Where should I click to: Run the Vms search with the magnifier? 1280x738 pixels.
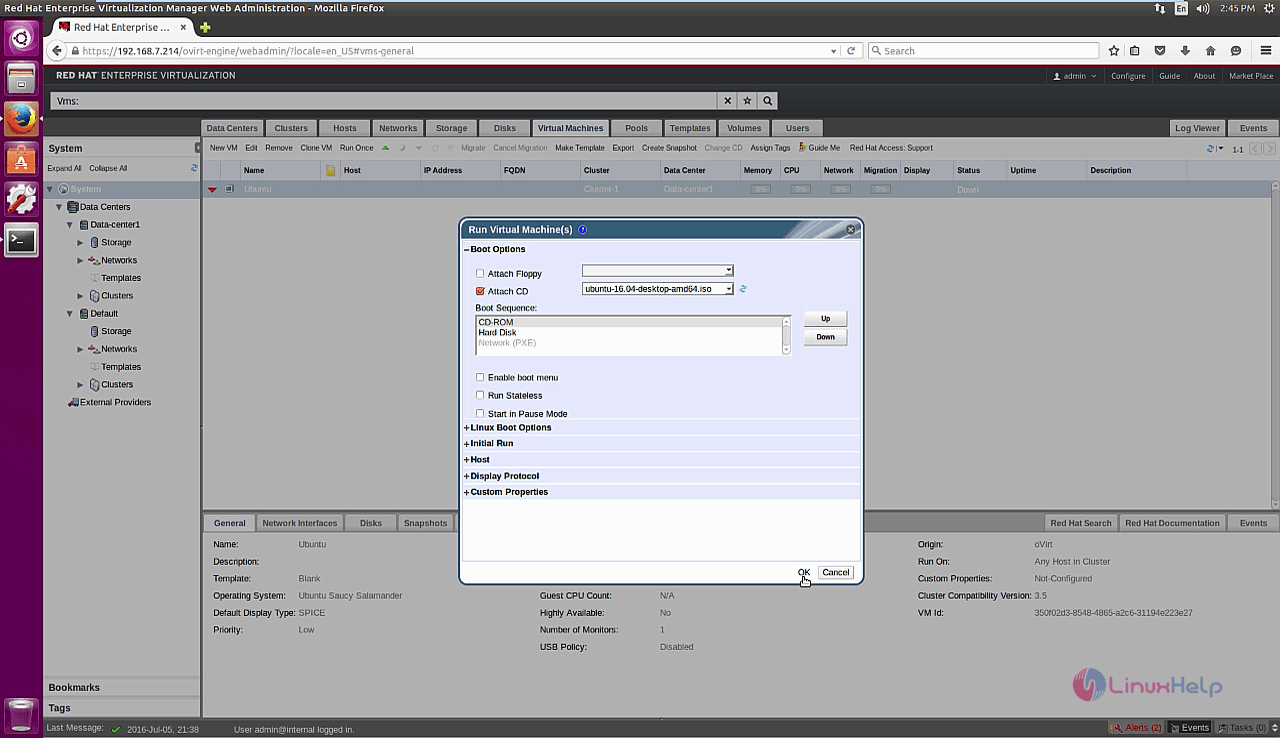(x=768, y=101)
